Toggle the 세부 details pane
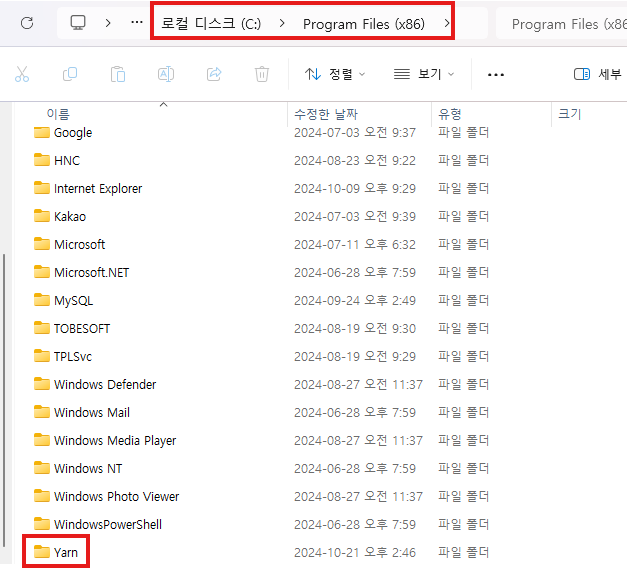Screen dimensions: 627x568 click(598, 74)
